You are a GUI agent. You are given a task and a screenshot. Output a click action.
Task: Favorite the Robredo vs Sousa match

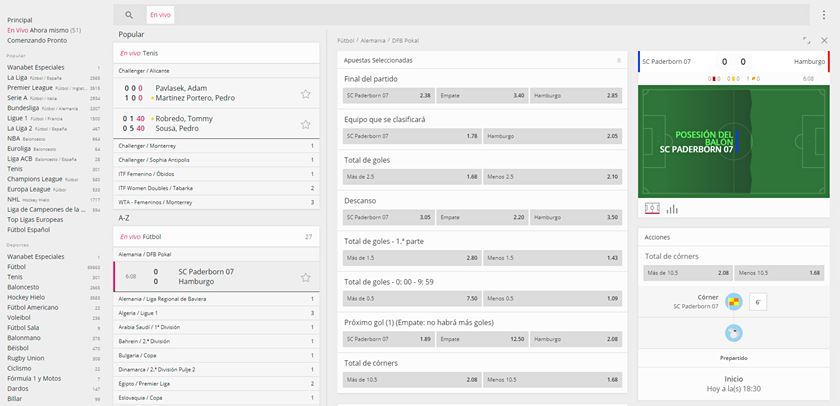305,124
